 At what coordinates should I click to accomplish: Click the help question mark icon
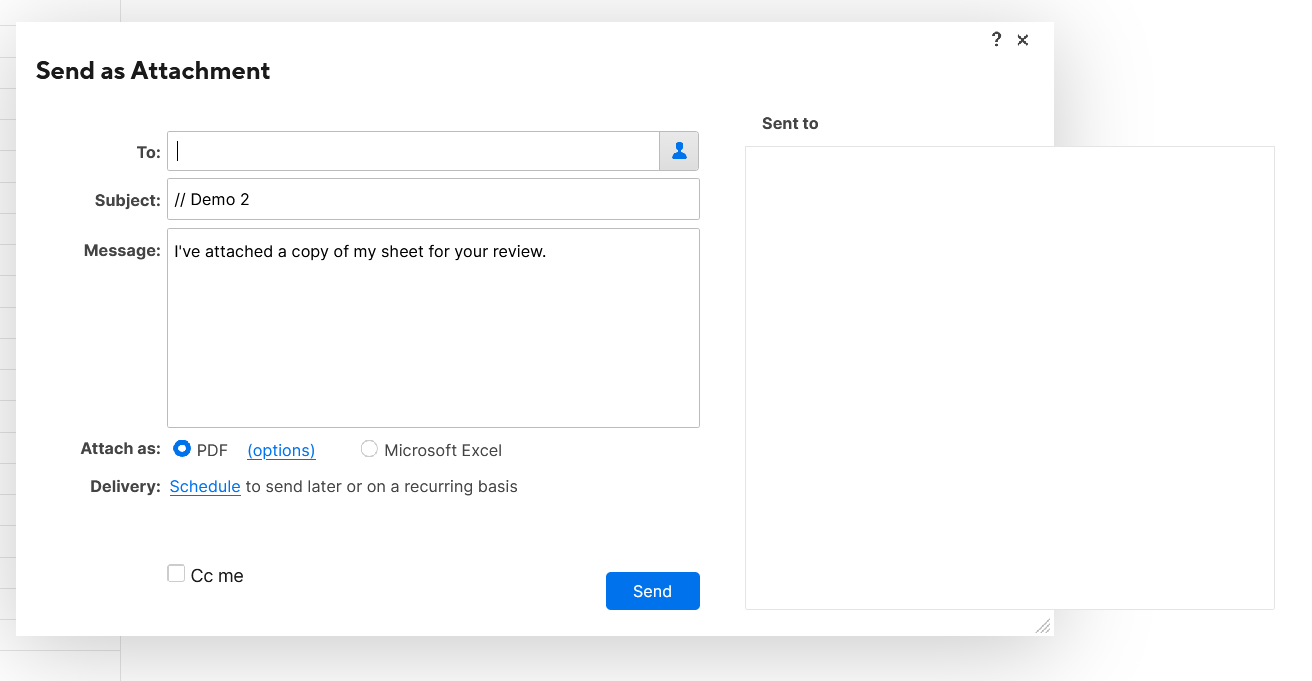coord(996,39)
